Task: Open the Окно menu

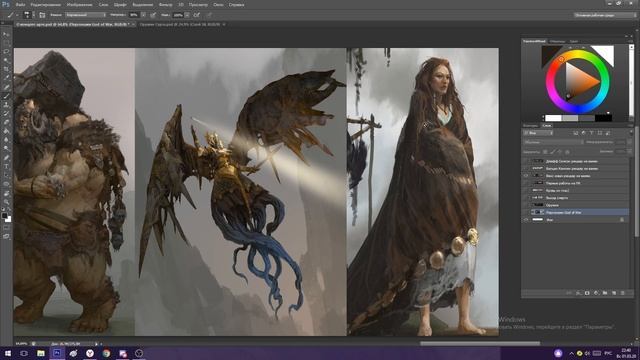Action: (x=218, y=5)
